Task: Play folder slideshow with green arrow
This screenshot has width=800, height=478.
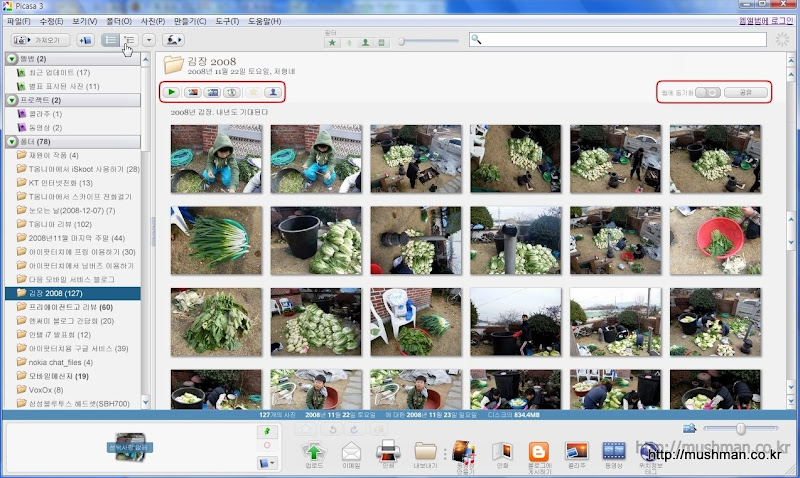Action: pos(171,92)
